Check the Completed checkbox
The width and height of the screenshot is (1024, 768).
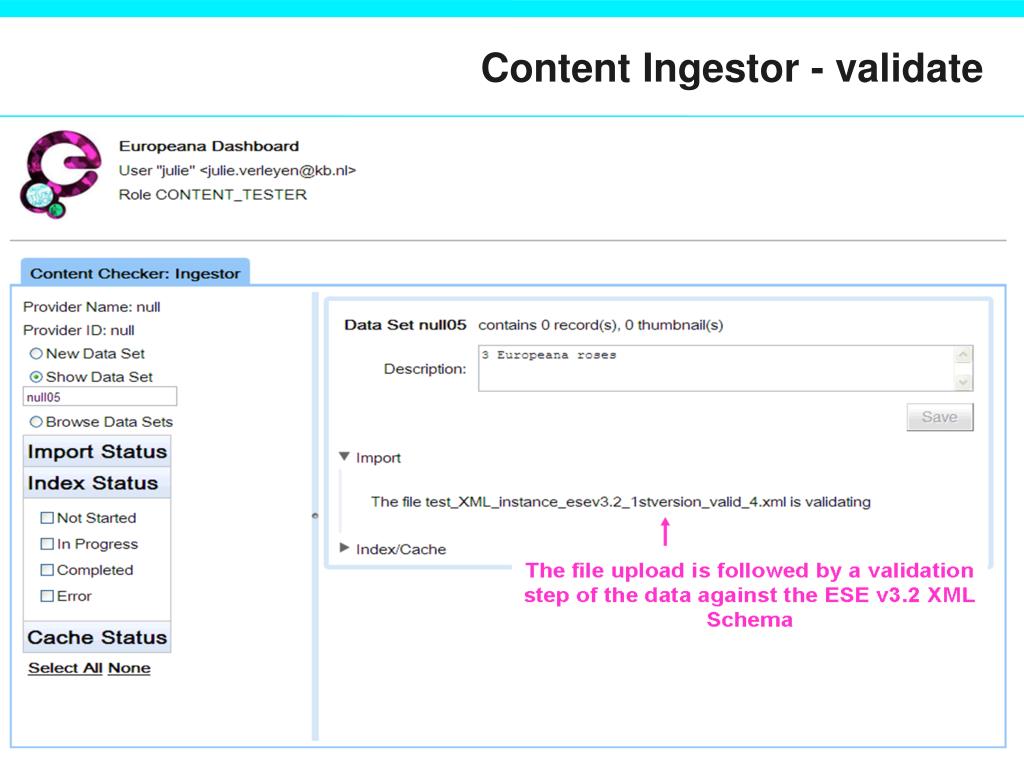pos(47,570)
